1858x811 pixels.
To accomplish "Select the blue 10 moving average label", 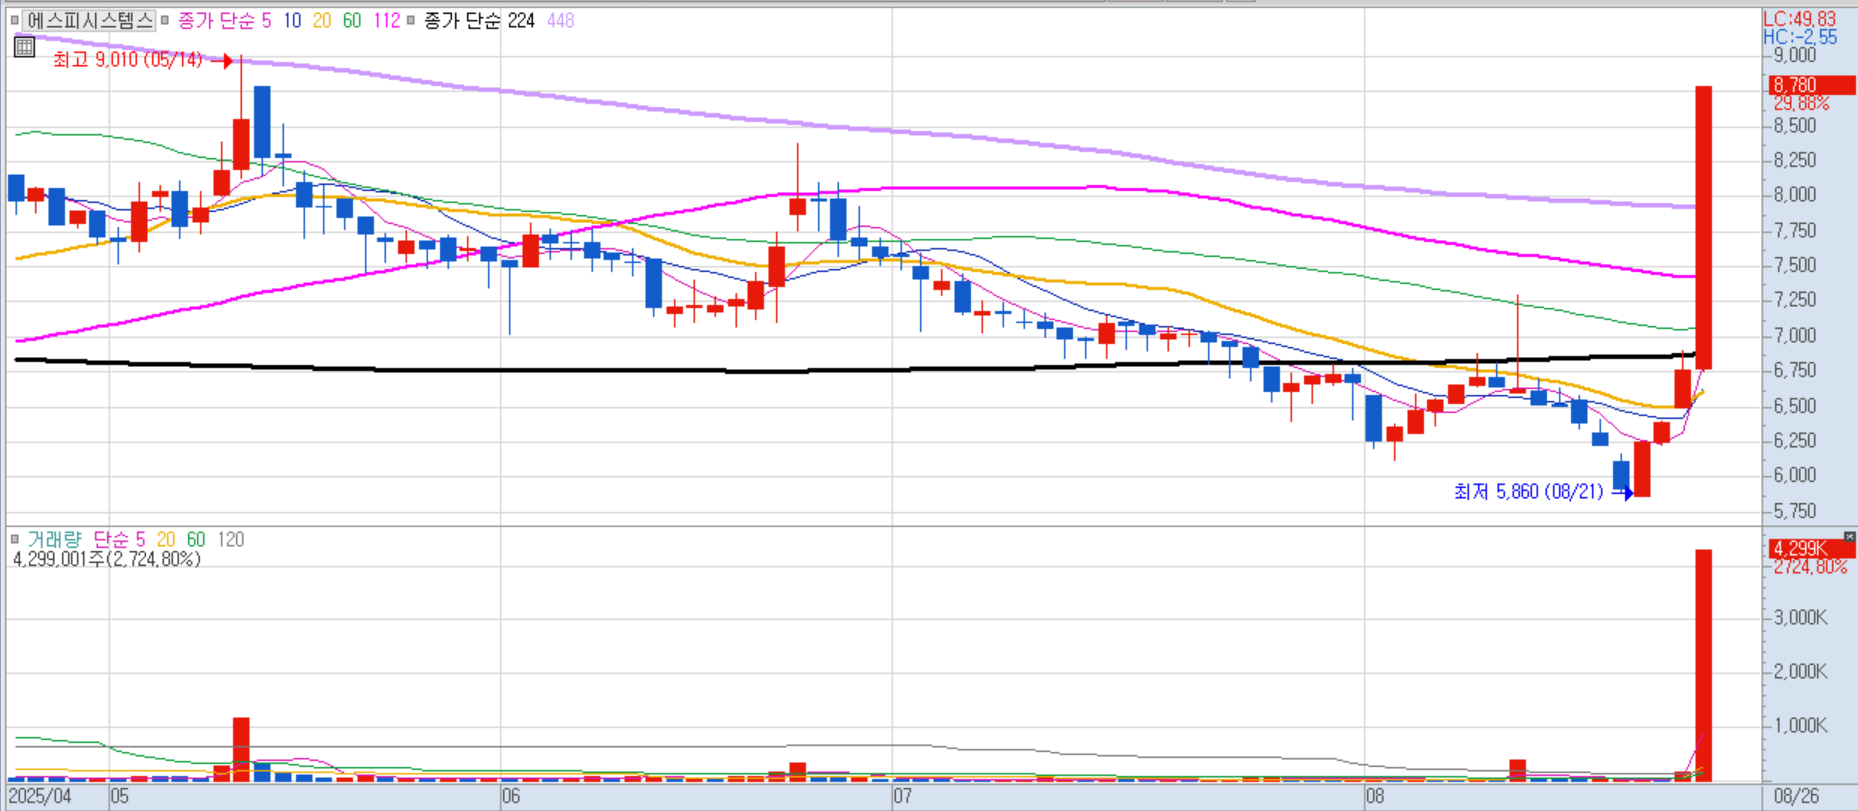I will click(292, 20).
